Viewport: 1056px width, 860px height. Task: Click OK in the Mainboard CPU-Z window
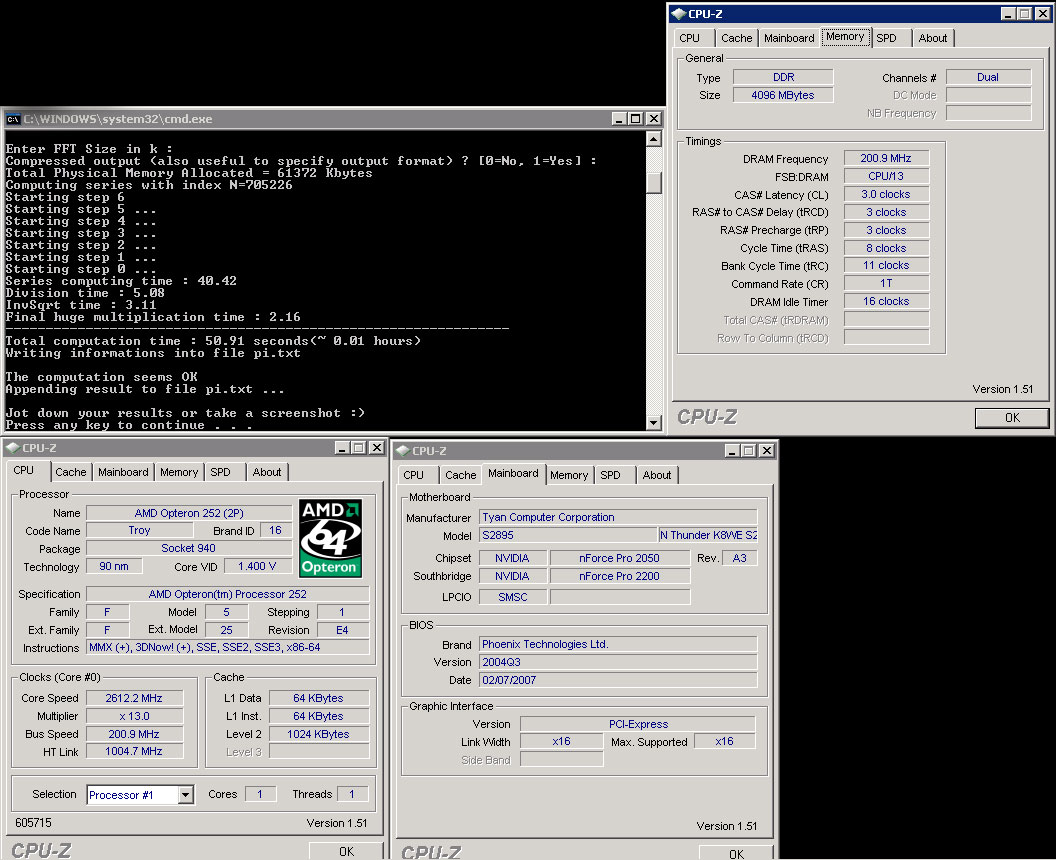pyautogui.click(x=736, y=853)
